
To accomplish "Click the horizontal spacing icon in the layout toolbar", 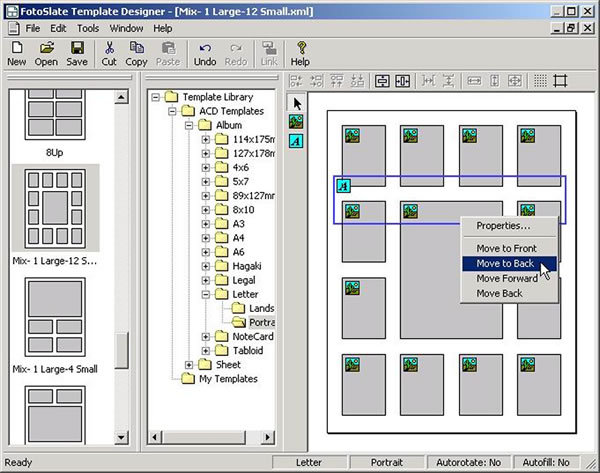I will pos(428,81).
